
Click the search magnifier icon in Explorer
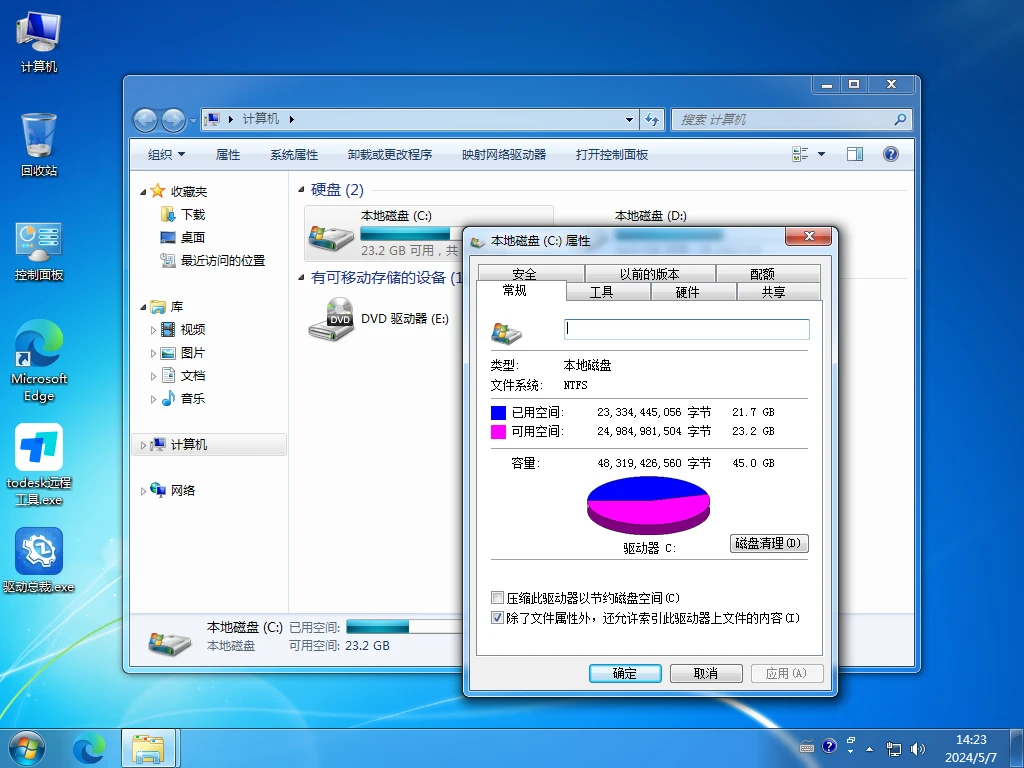coord(900,120)
